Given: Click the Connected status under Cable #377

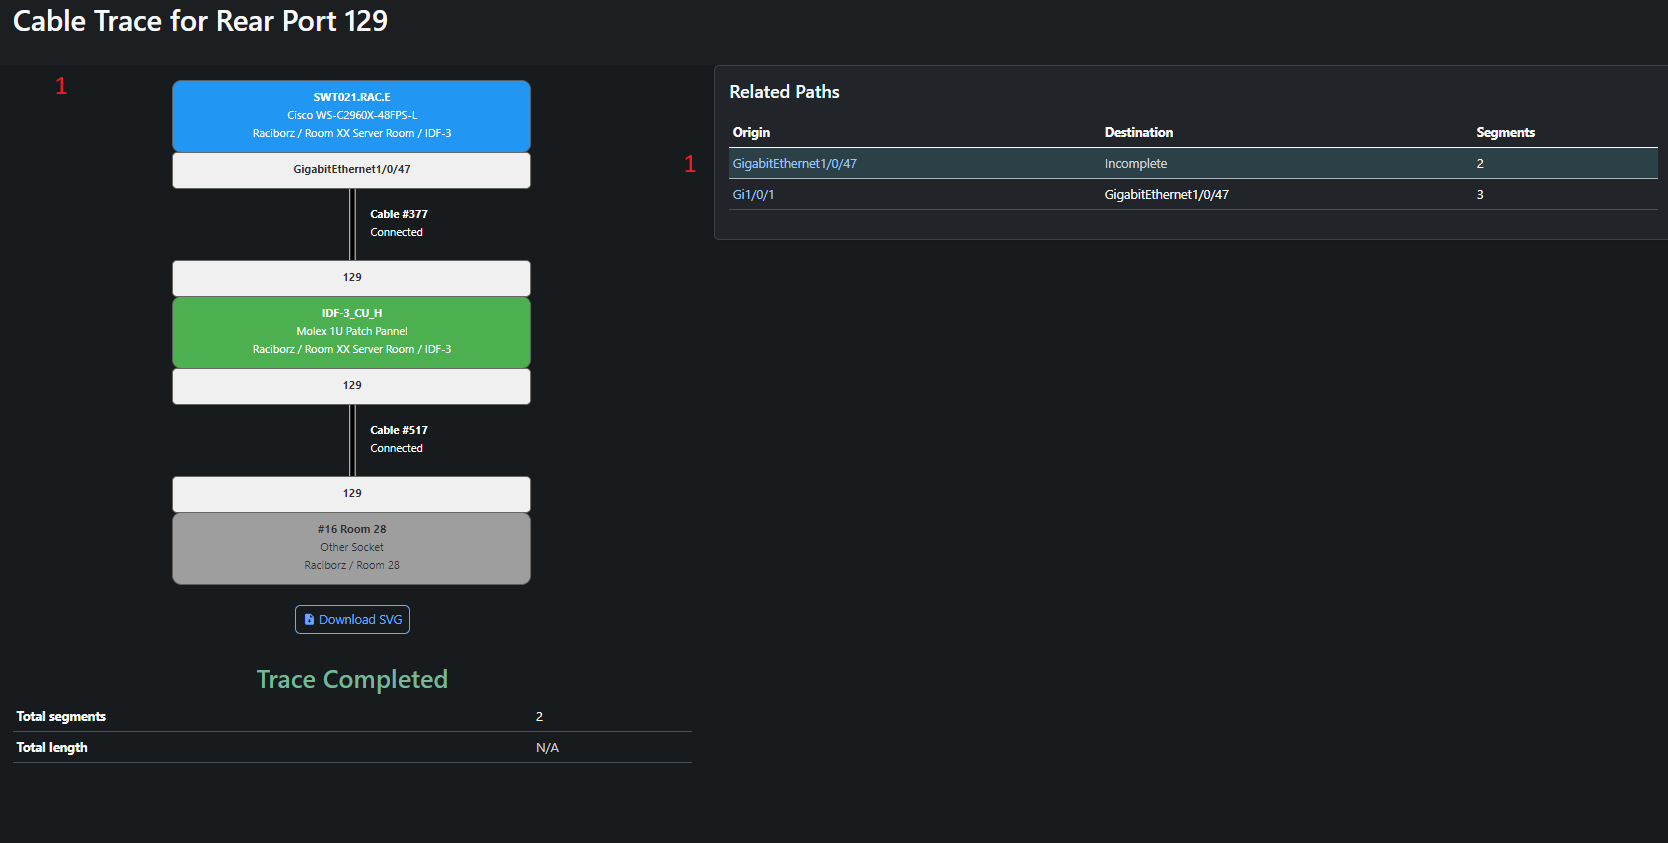Looking at the screenshot, I should pos(396,233).
